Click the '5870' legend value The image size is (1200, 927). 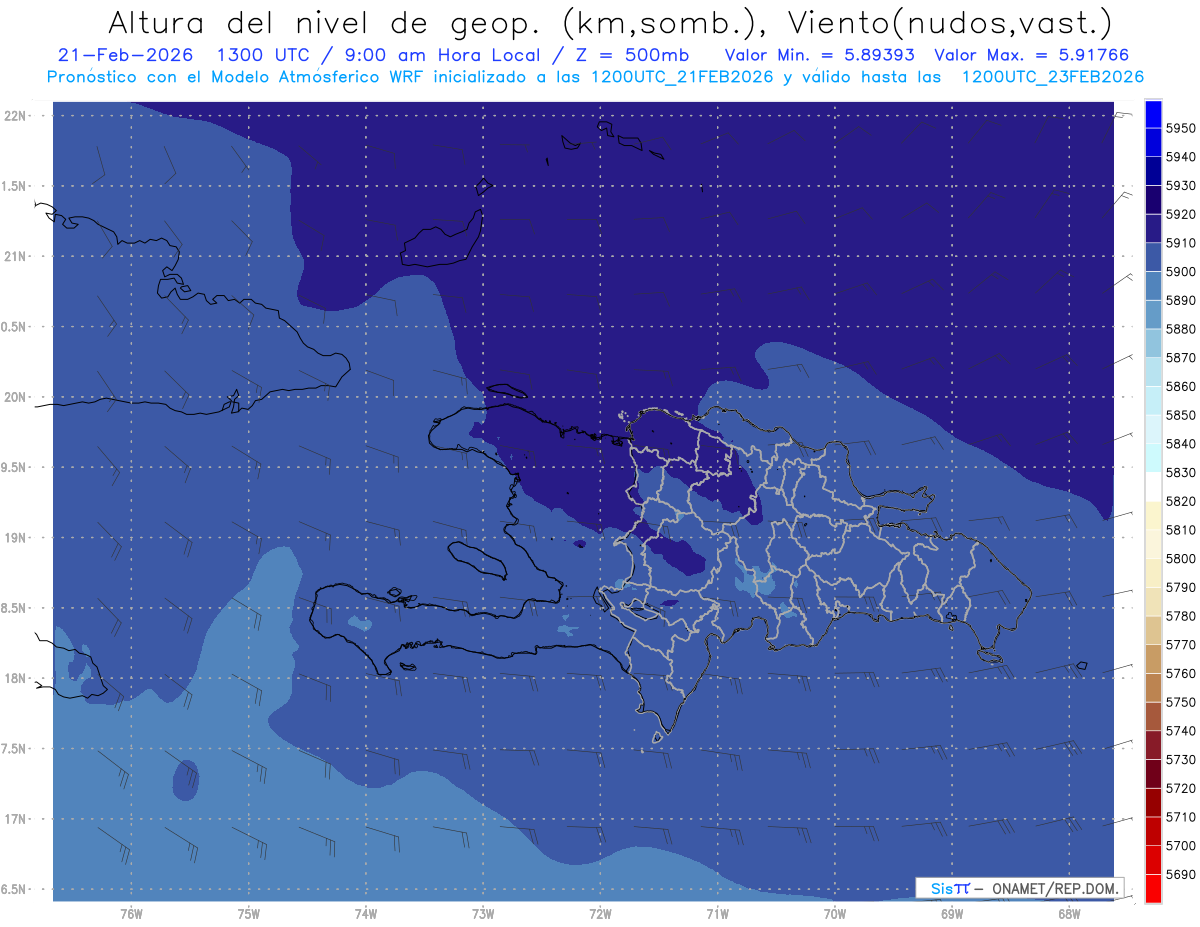click(1181, 358)
